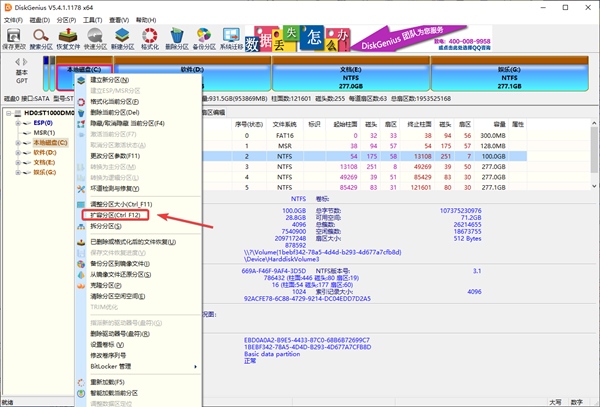
Task: Click the 快速分区 (Quick Partition) toolbar icon
Action: 96,38
